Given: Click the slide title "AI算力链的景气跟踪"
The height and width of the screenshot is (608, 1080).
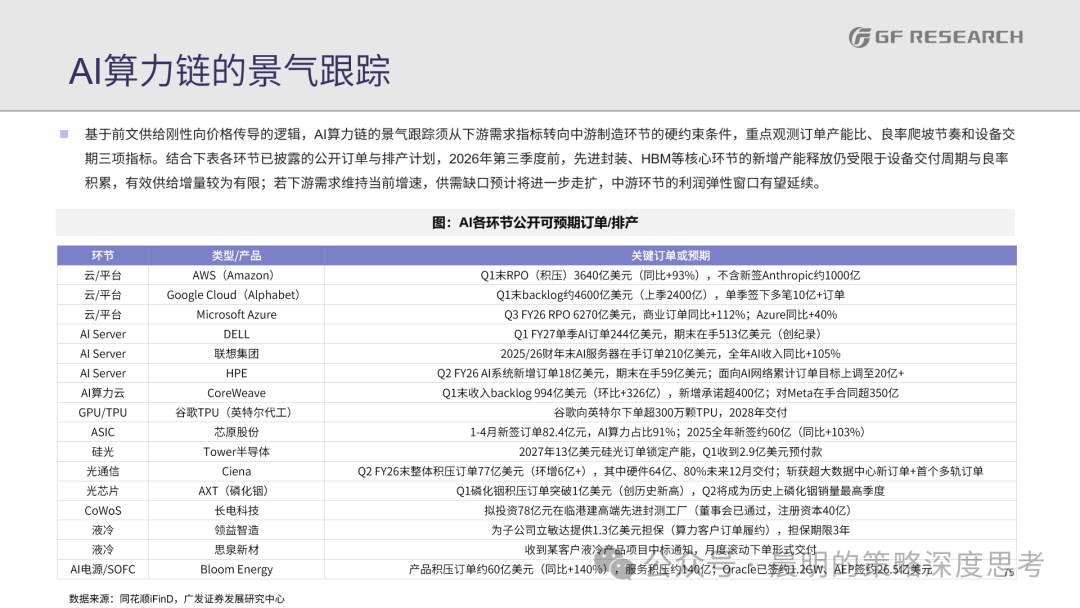Looking at the screenshot, I should [x=229, y=71].
